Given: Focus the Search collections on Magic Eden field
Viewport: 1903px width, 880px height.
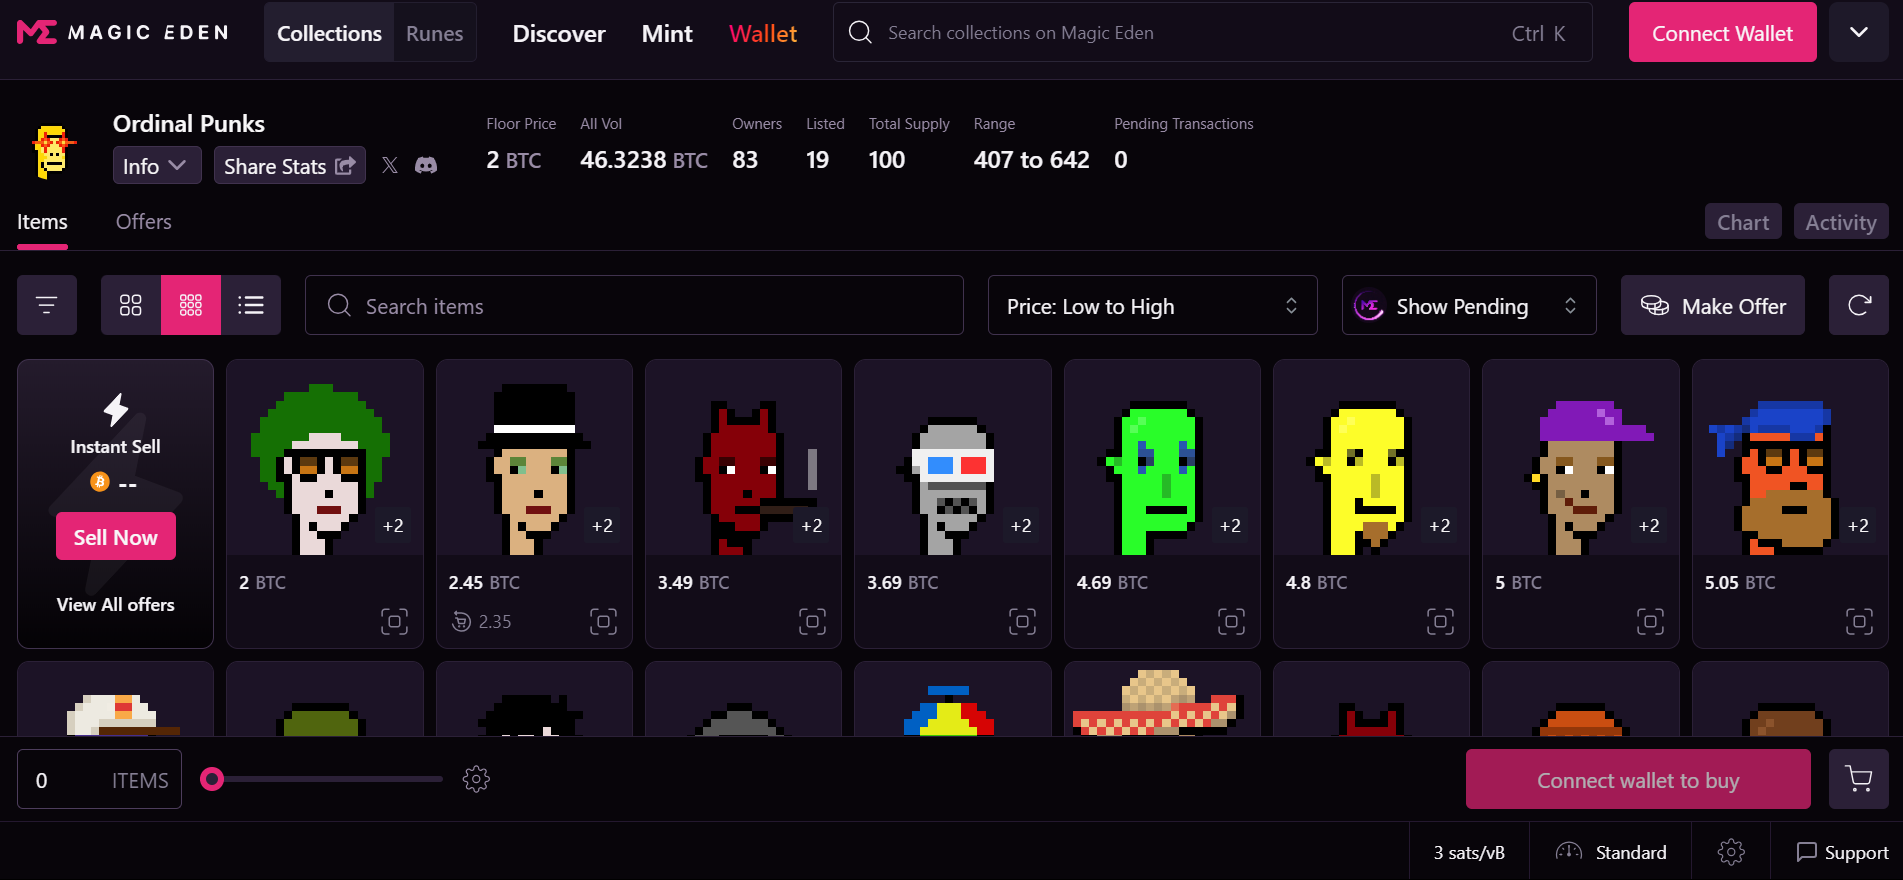Looking at the screenshot, I should point(1213,32).
